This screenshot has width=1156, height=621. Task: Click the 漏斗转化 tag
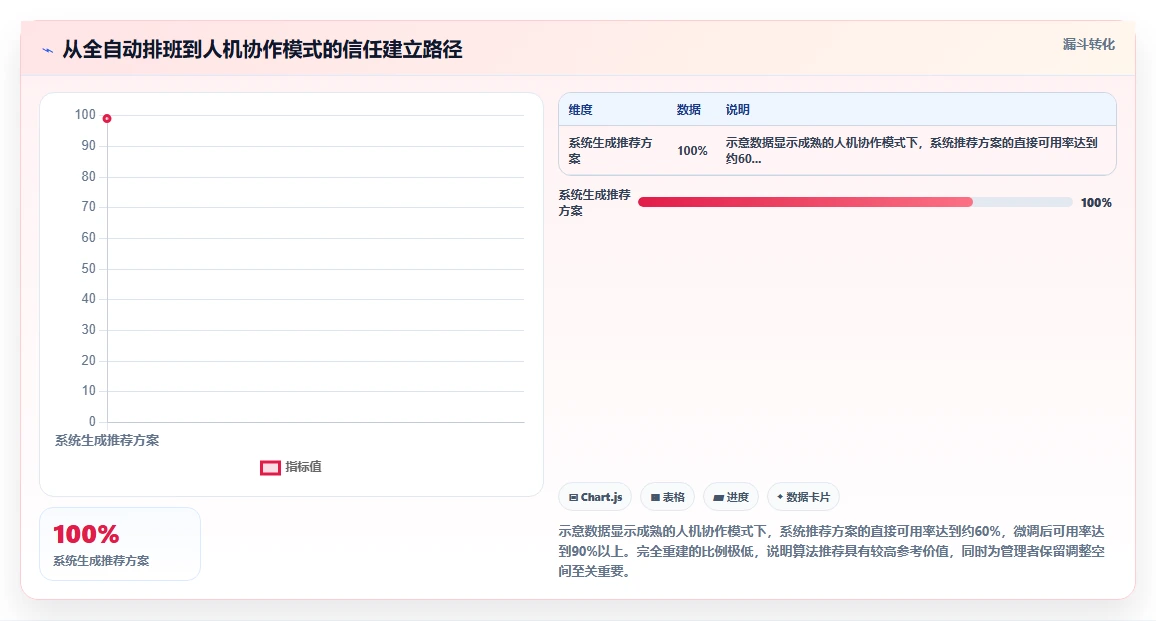coord(1088,44)
